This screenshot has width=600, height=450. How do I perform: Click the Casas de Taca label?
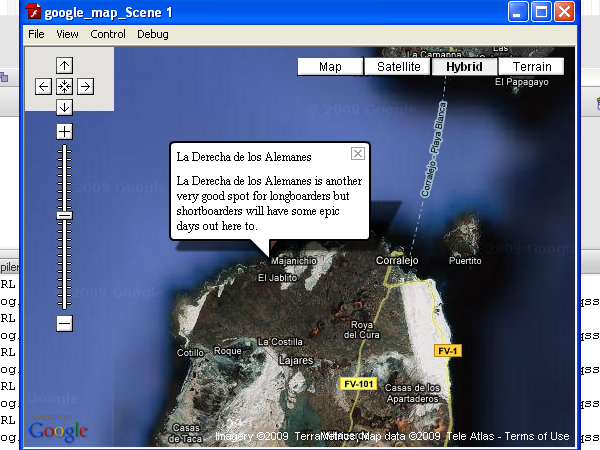pyautogui.click(x=185, y=433)
